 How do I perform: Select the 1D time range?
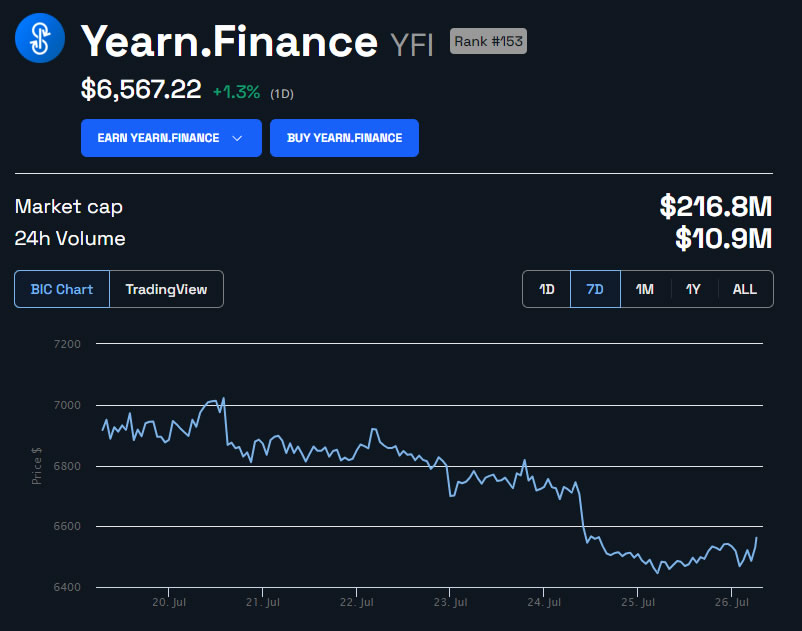(547, 289)
